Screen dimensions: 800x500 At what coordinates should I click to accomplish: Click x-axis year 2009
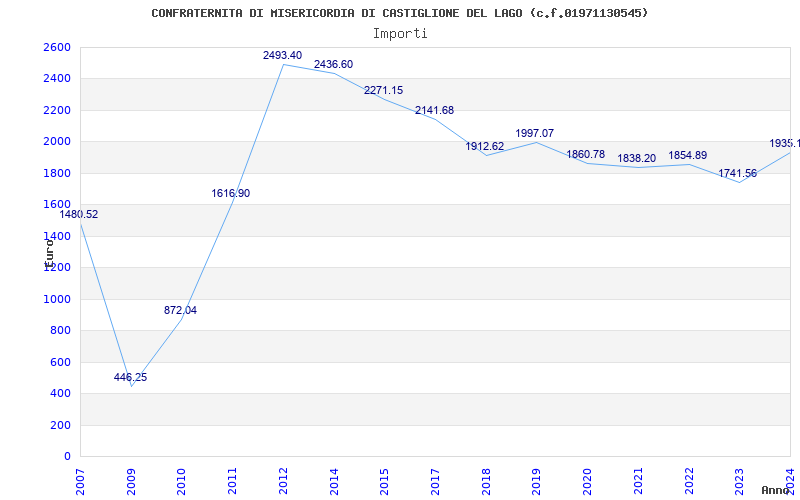tap(131, 483)
